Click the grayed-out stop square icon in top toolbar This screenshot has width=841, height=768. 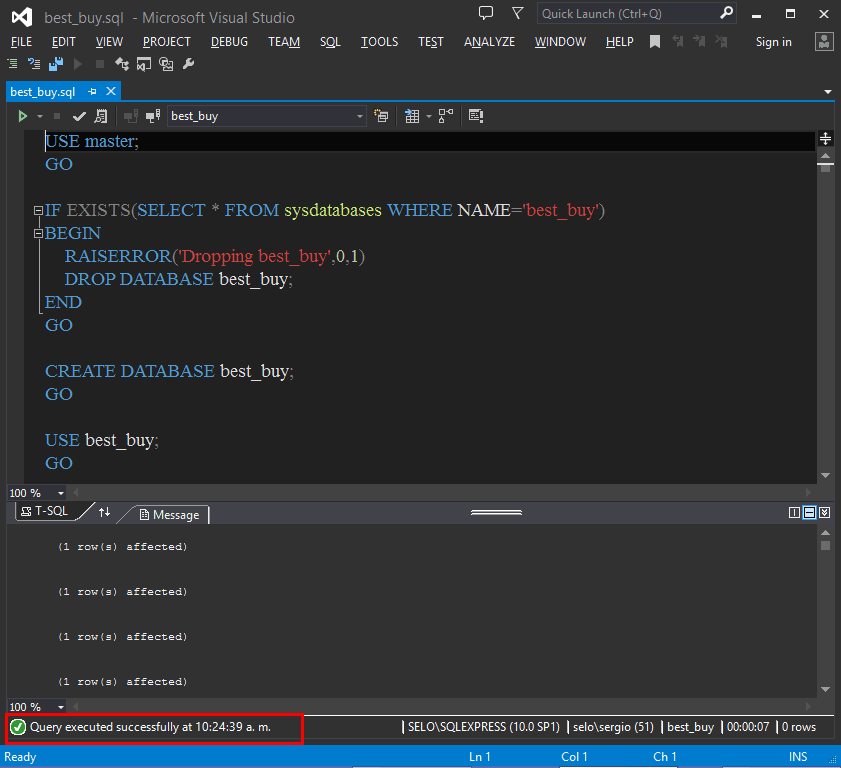click(100, 64)
